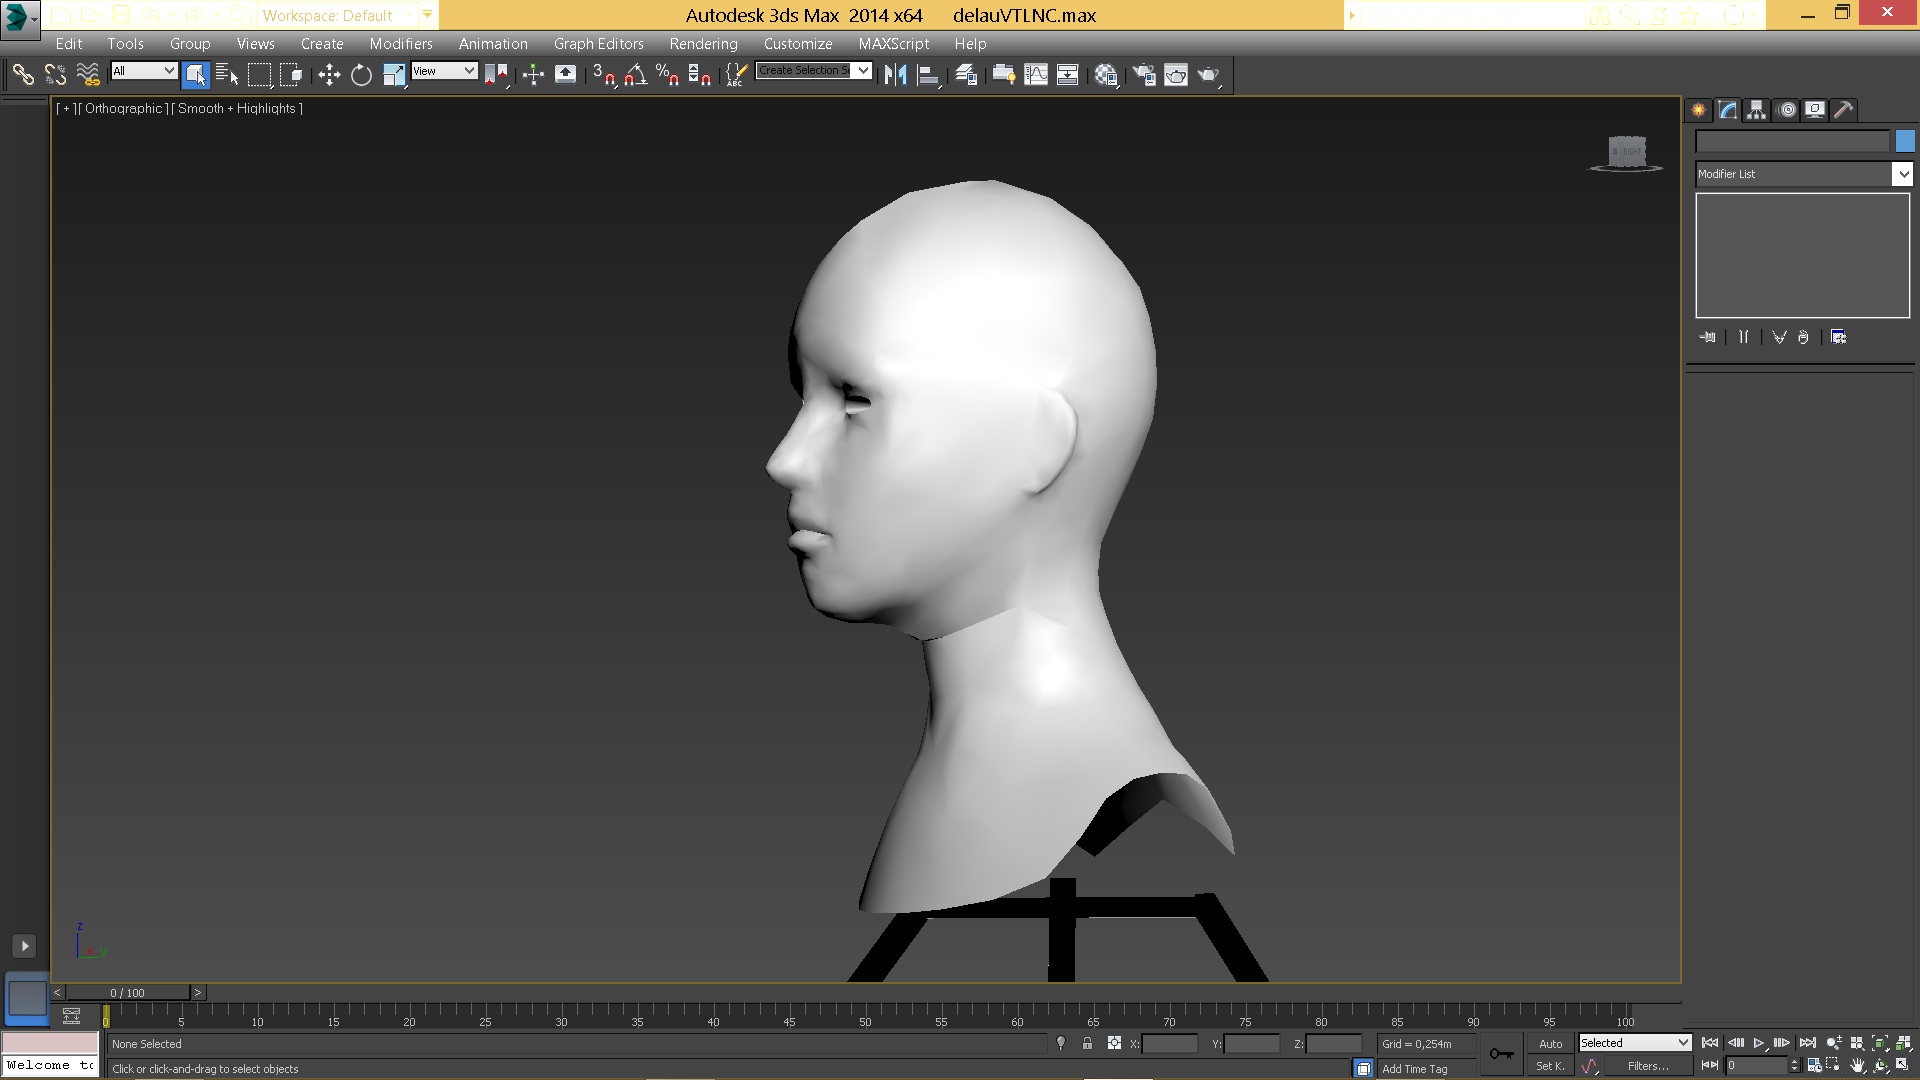Activate the Select and Rotate tool

point(361,75)
